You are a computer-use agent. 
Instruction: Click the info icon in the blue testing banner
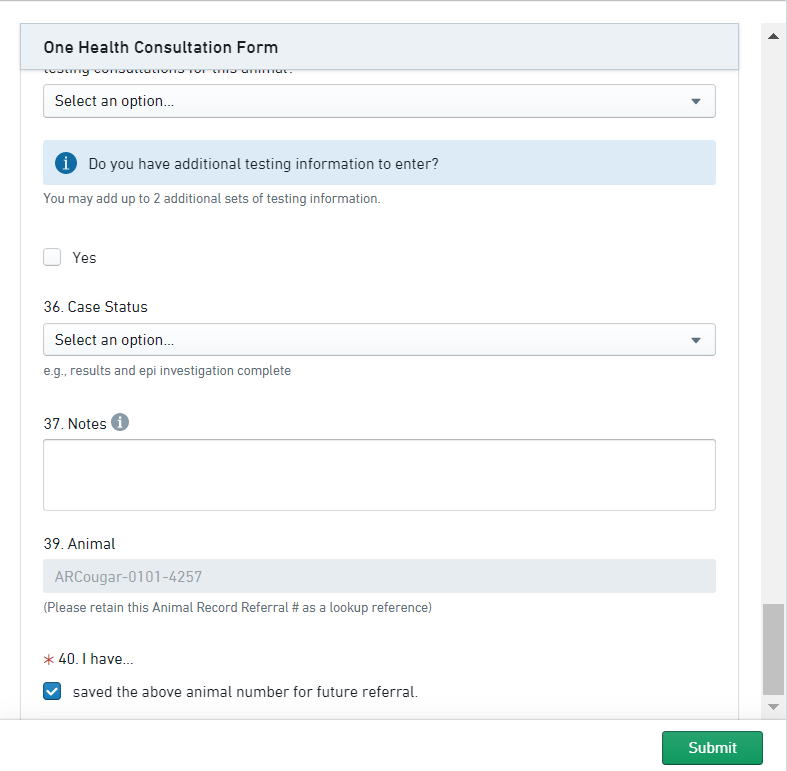pos(66,163)
